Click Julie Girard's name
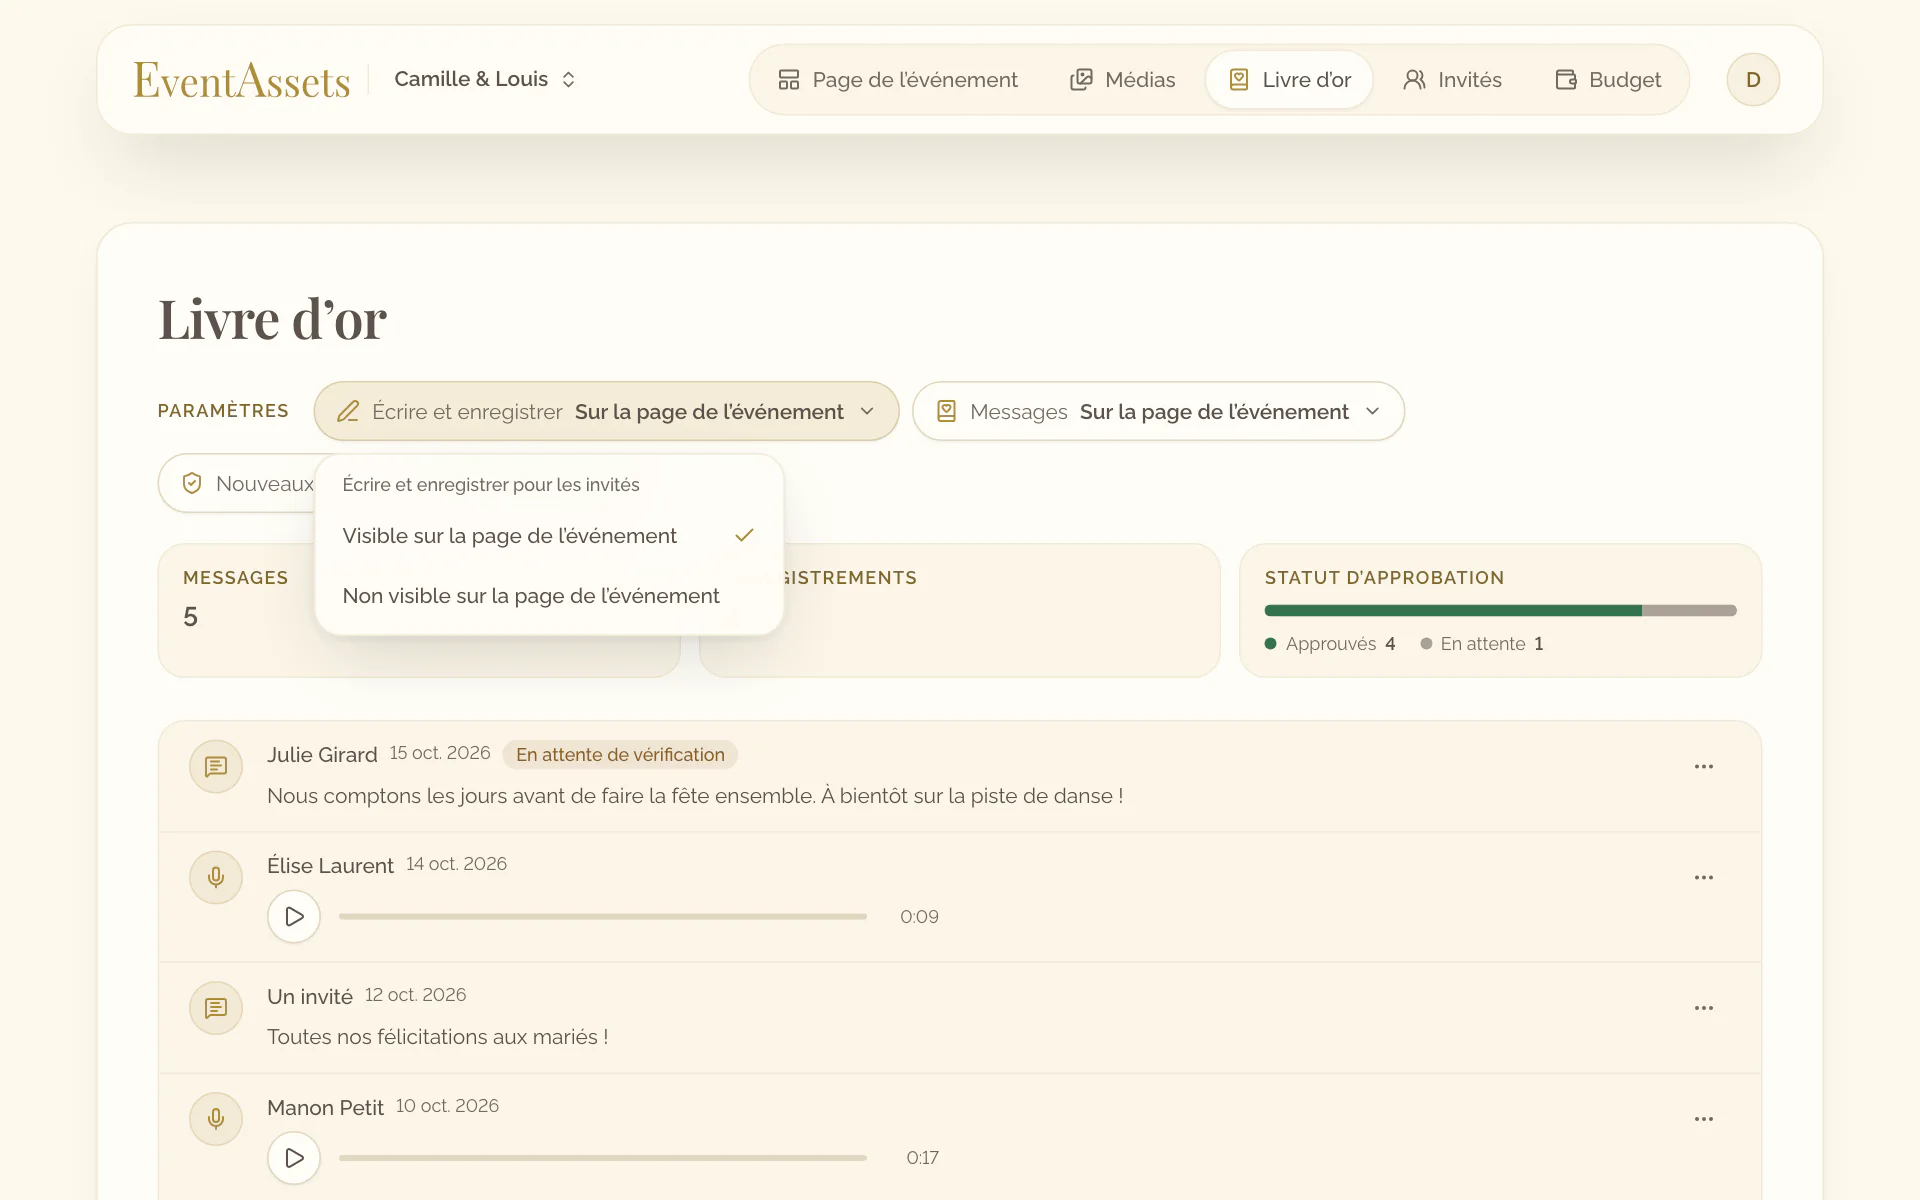The height and width of the screenshot is (1200, 1920). [322, 755]
